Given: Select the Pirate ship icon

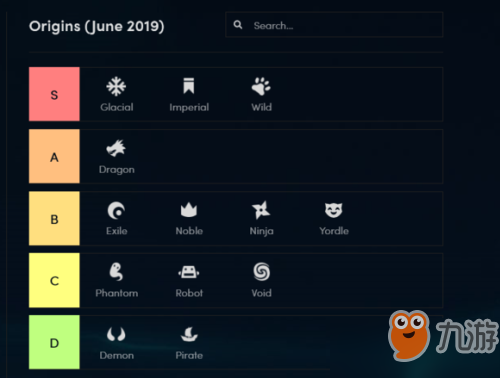Looking at the screenshot, I should pyautogui.click(x=189, y=334).
